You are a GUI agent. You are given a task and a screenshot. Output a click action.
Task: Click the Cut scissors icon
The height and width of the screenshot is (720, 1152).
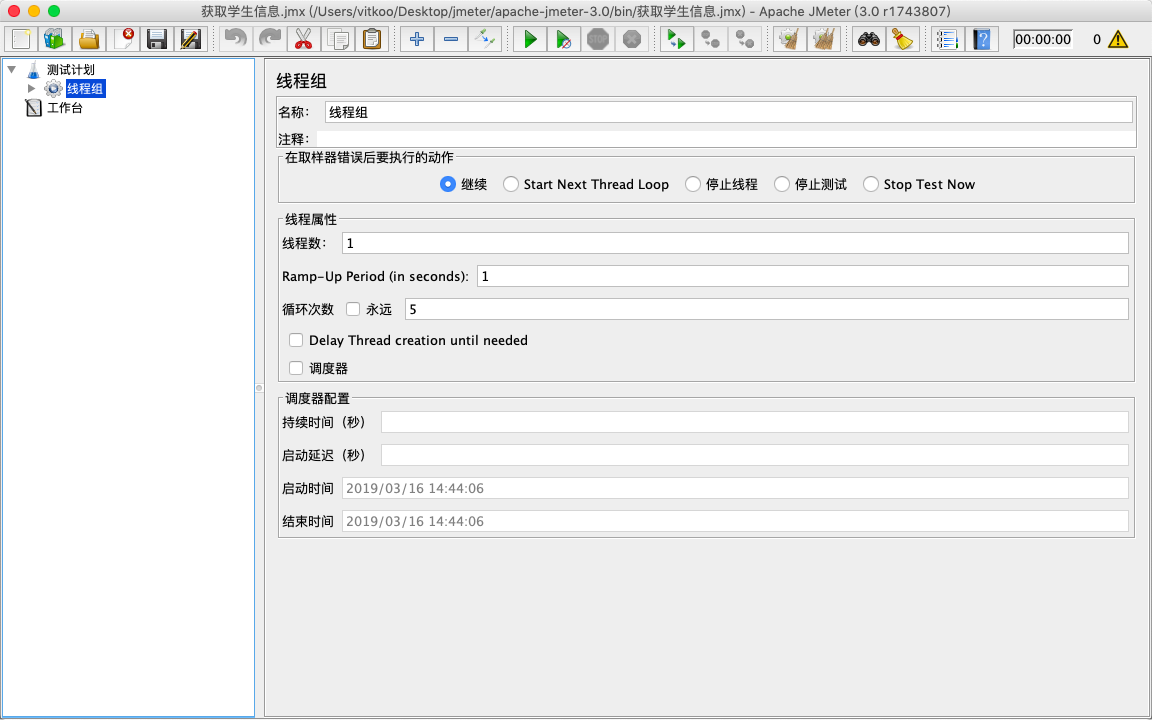click(303, 39)
